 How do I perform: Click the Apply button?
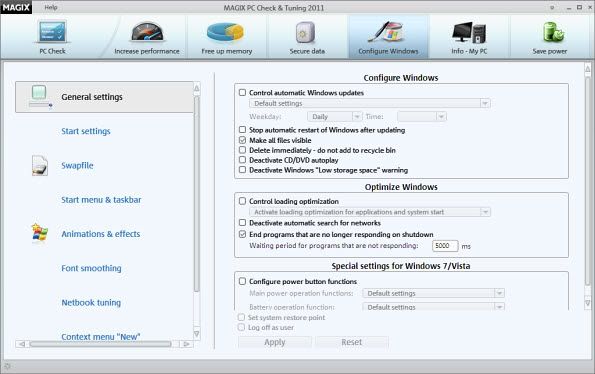click(x=275, y=342)
